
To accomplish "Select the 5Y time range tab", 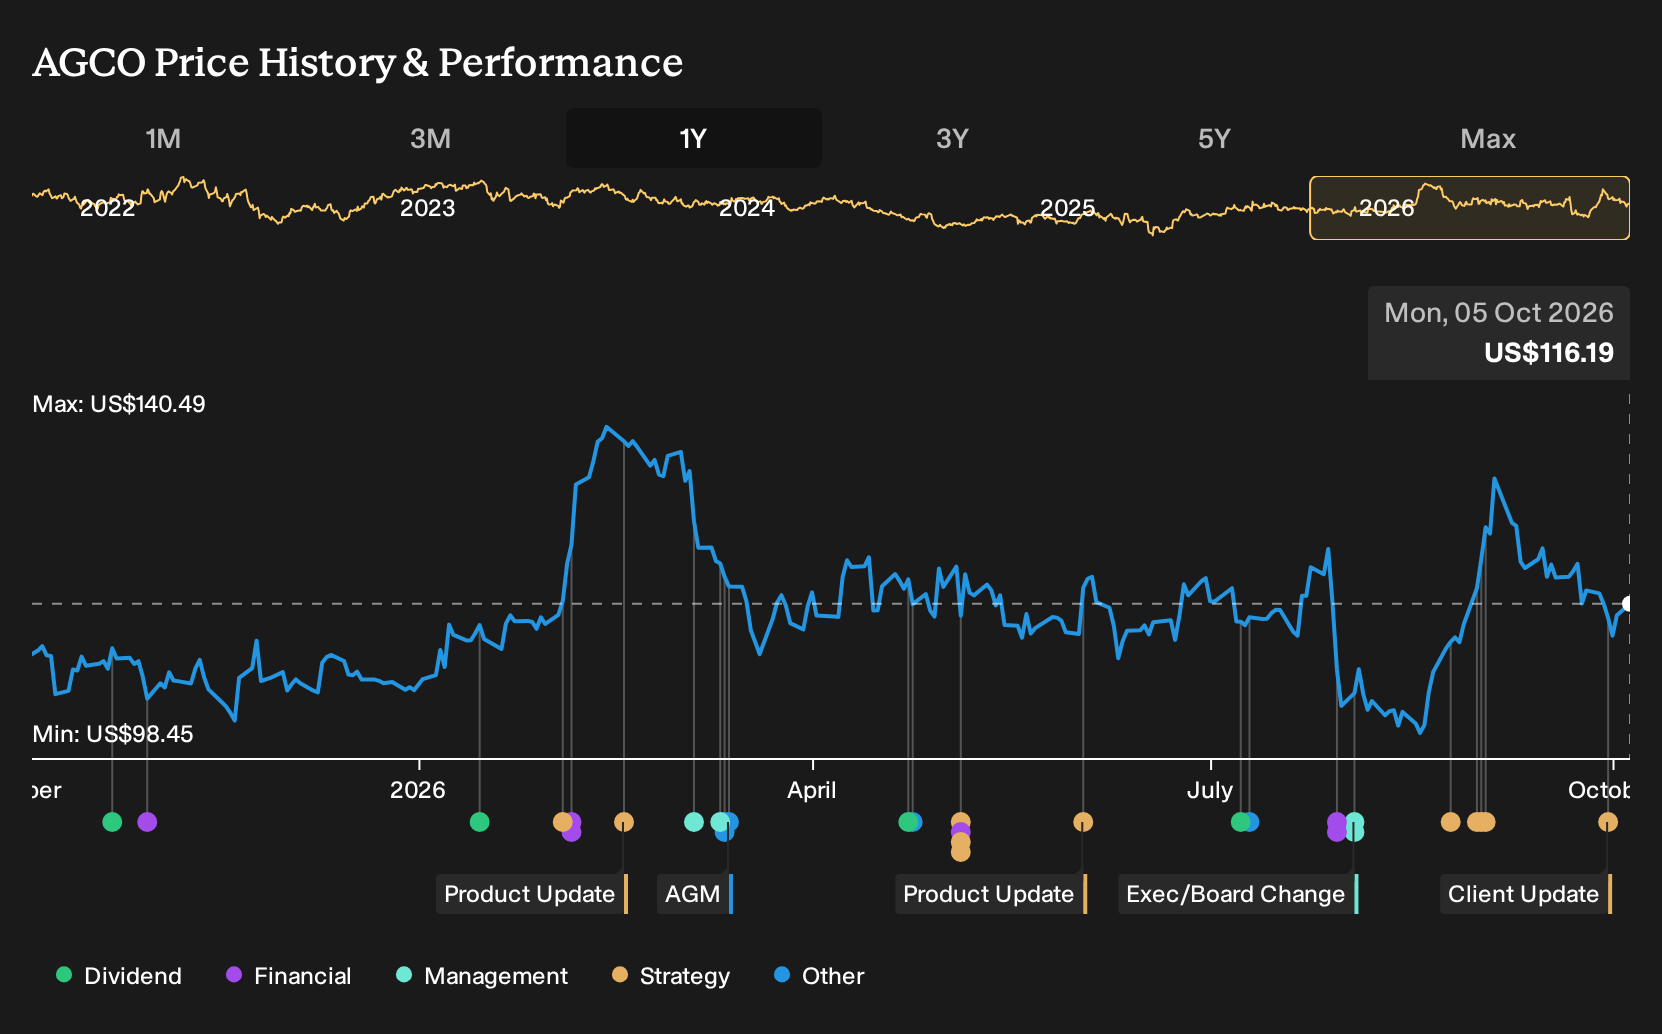I will [x=1214, y=138].
